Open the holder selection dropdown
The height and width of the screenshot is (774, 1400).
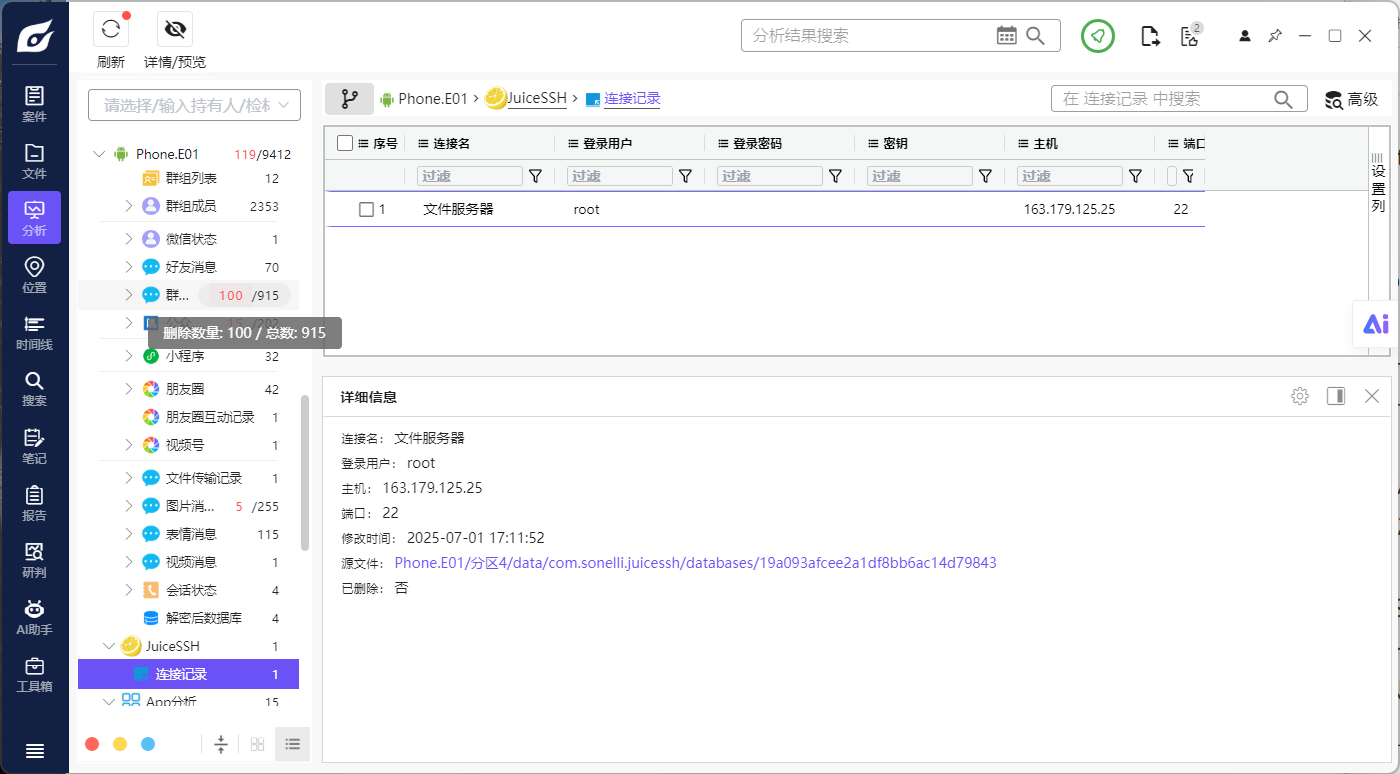(x=194, y=105)
